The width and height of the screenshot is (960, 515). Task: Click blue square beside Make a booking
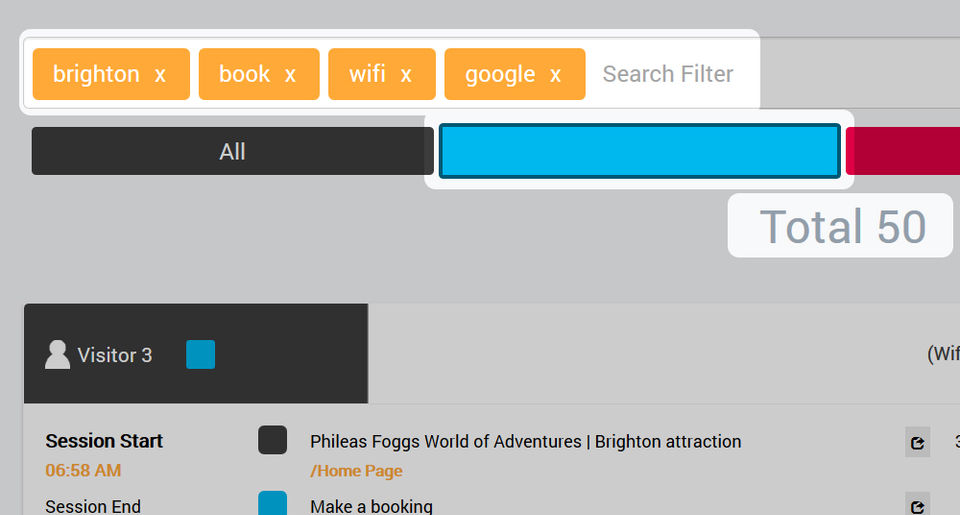[272, 503]
